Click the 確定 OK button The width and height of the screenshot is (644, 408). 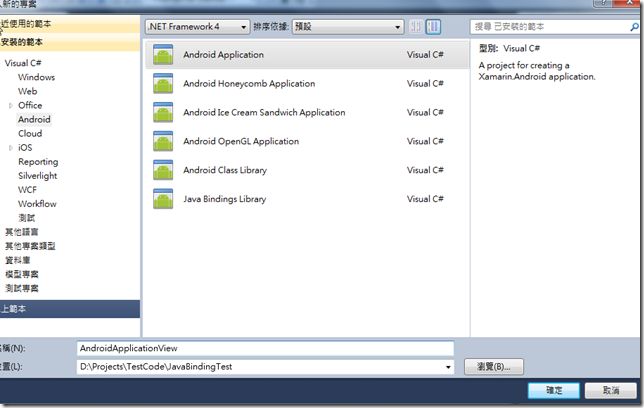(554, 390)
